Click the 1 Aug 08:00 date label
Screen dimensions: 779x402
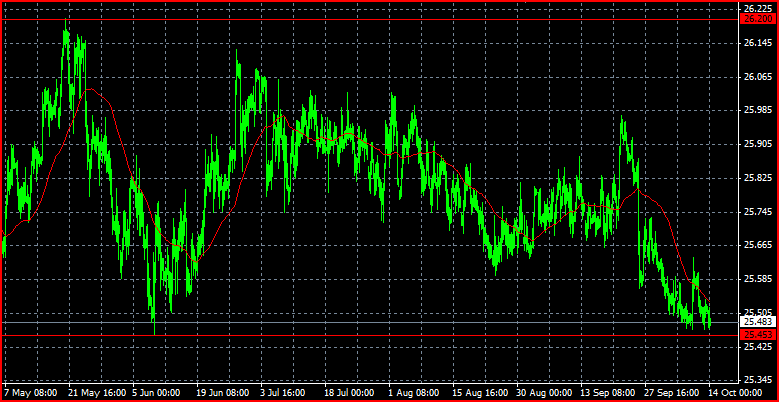pos(415,392)
